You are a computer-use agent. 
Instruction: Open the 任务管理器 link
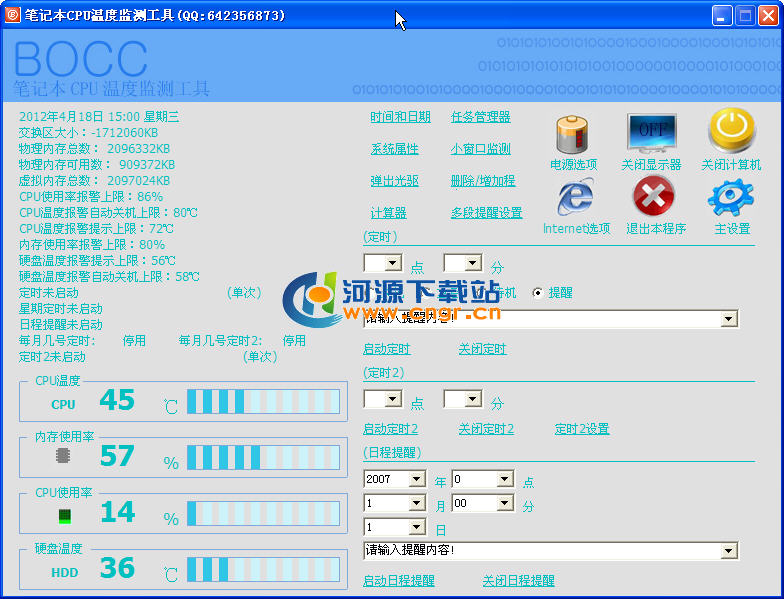(480, 117)
